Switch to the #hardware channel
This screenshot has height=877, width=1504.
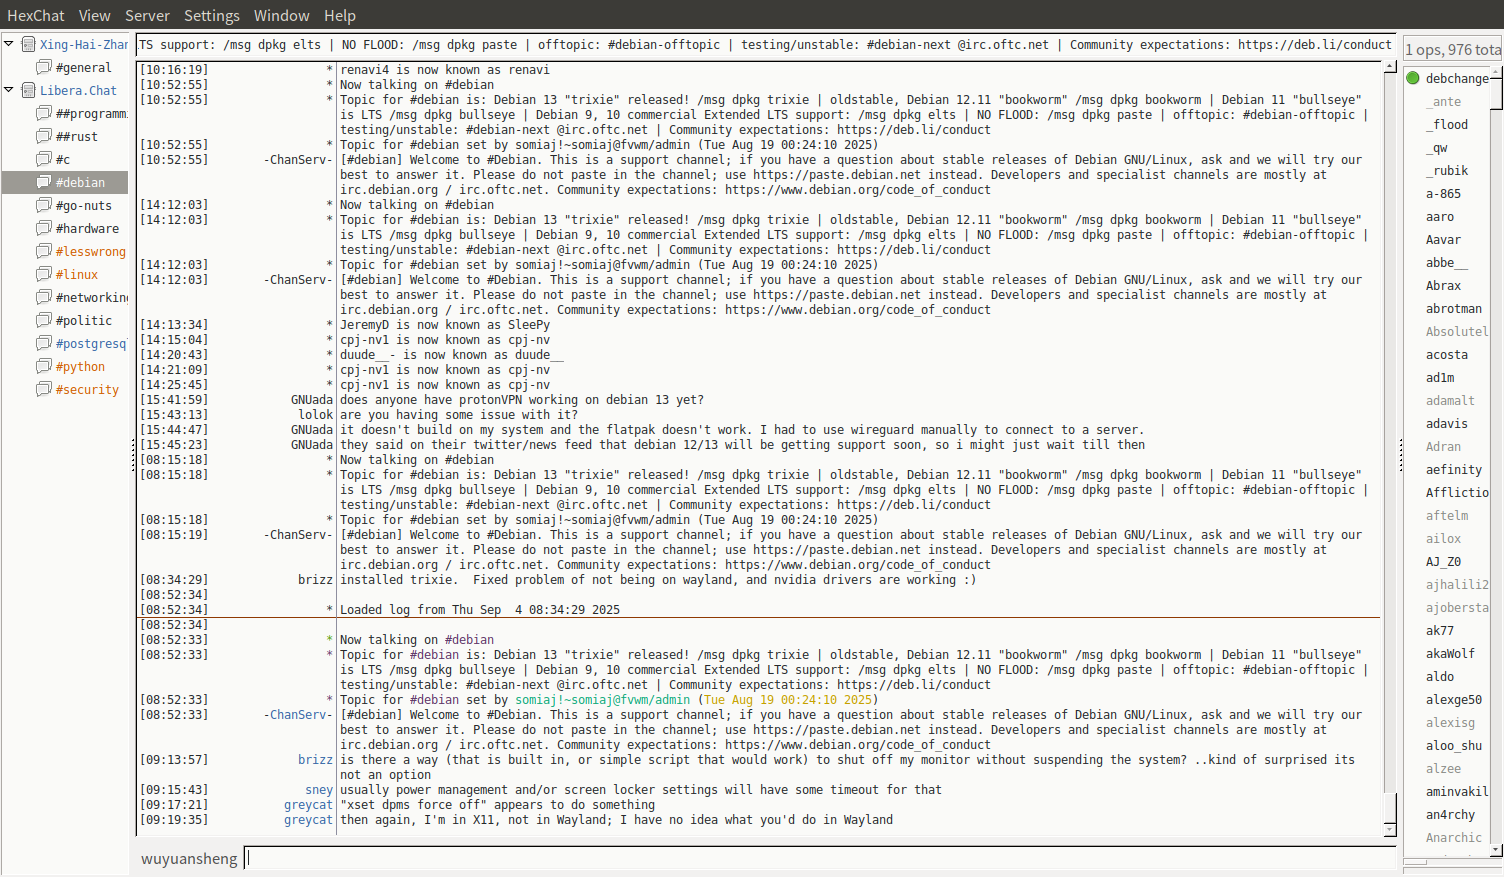pos(87,228)
